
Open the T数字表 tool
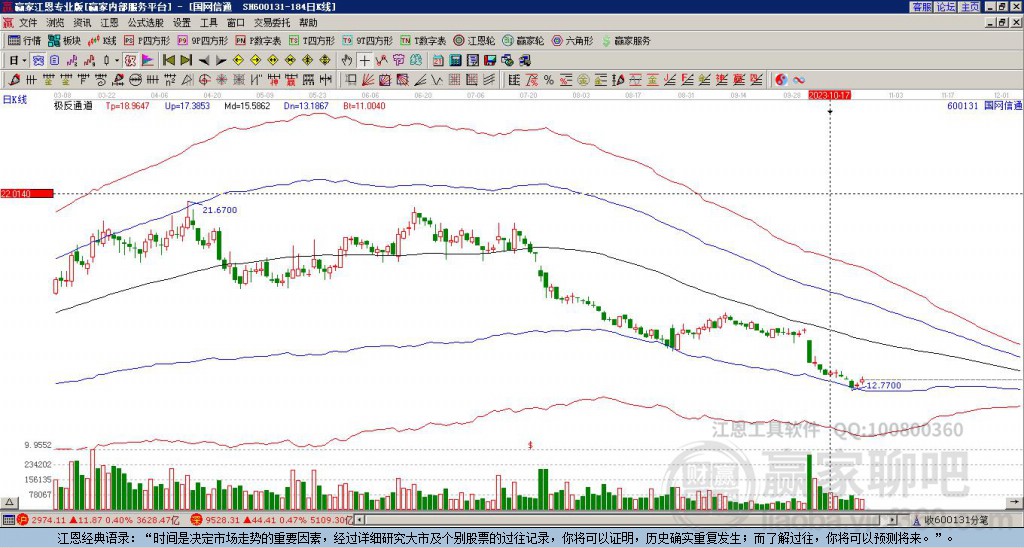coord(423,40)
